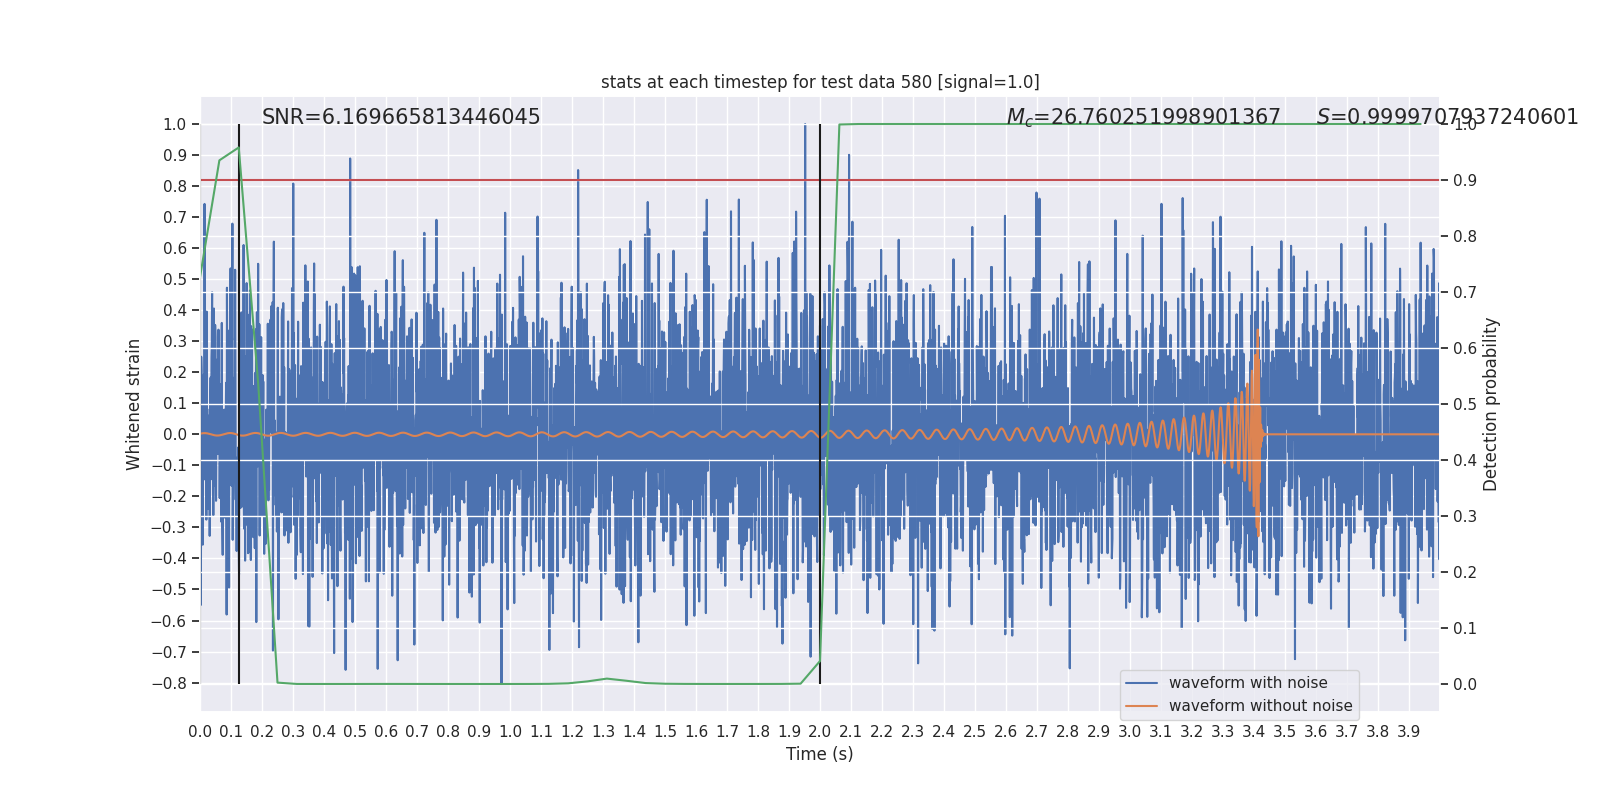Click the Mc=26.760251998901367 annotation
The image size is (1600, 800).
tap(1143, 117)
